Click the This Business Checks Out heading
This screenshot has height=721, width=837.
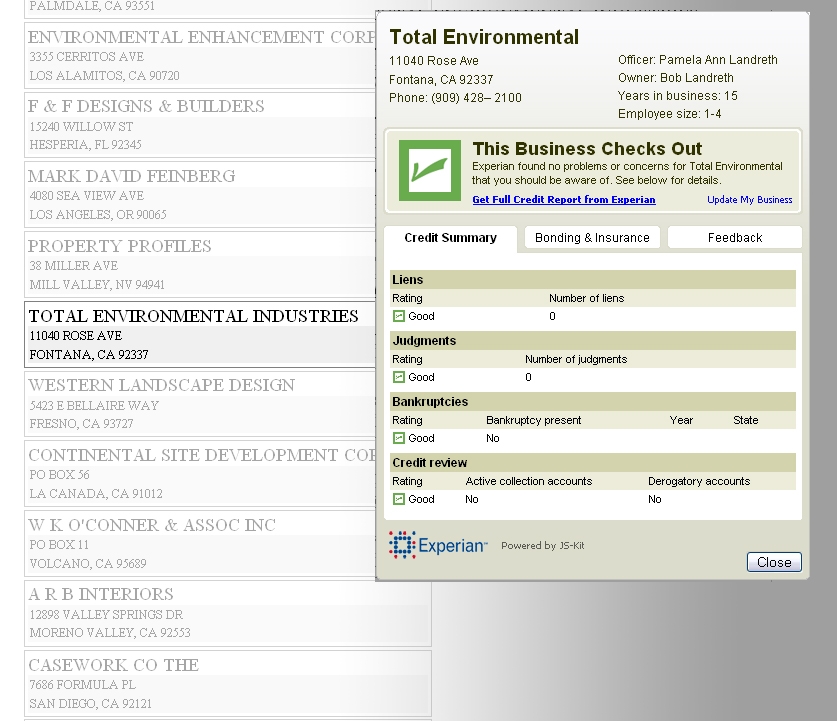point(587,148)
